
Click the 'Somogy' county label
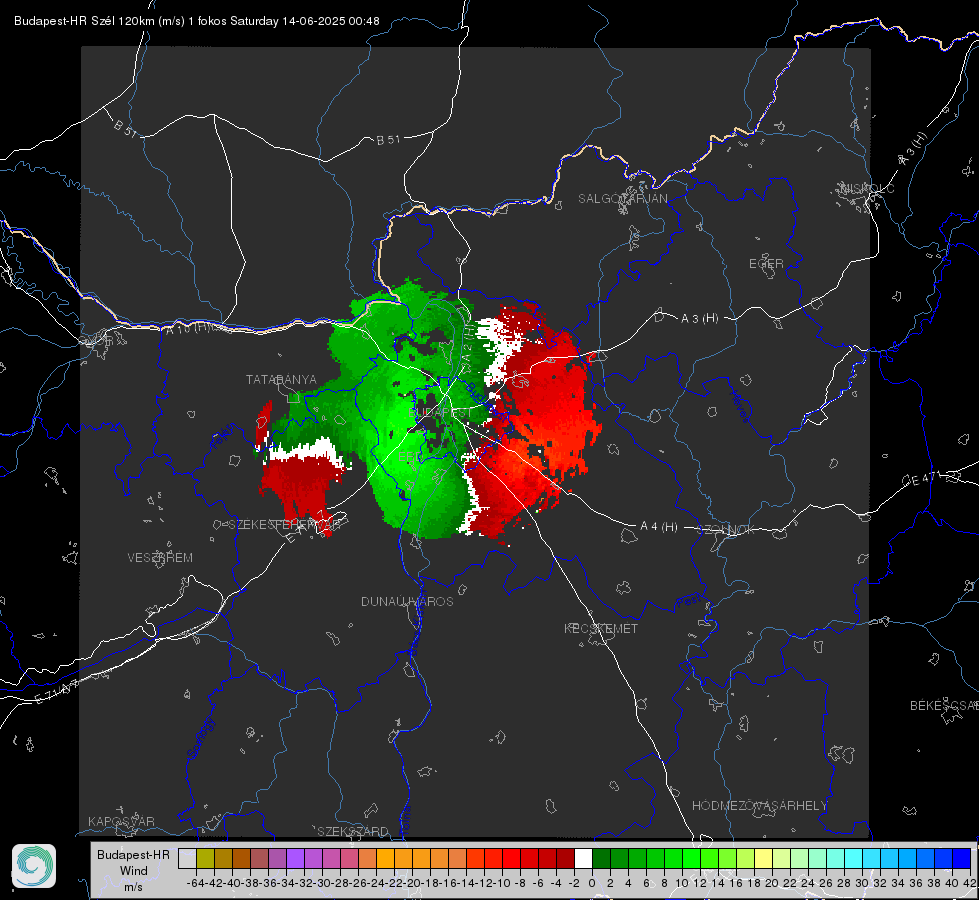[x=200, y=739]
